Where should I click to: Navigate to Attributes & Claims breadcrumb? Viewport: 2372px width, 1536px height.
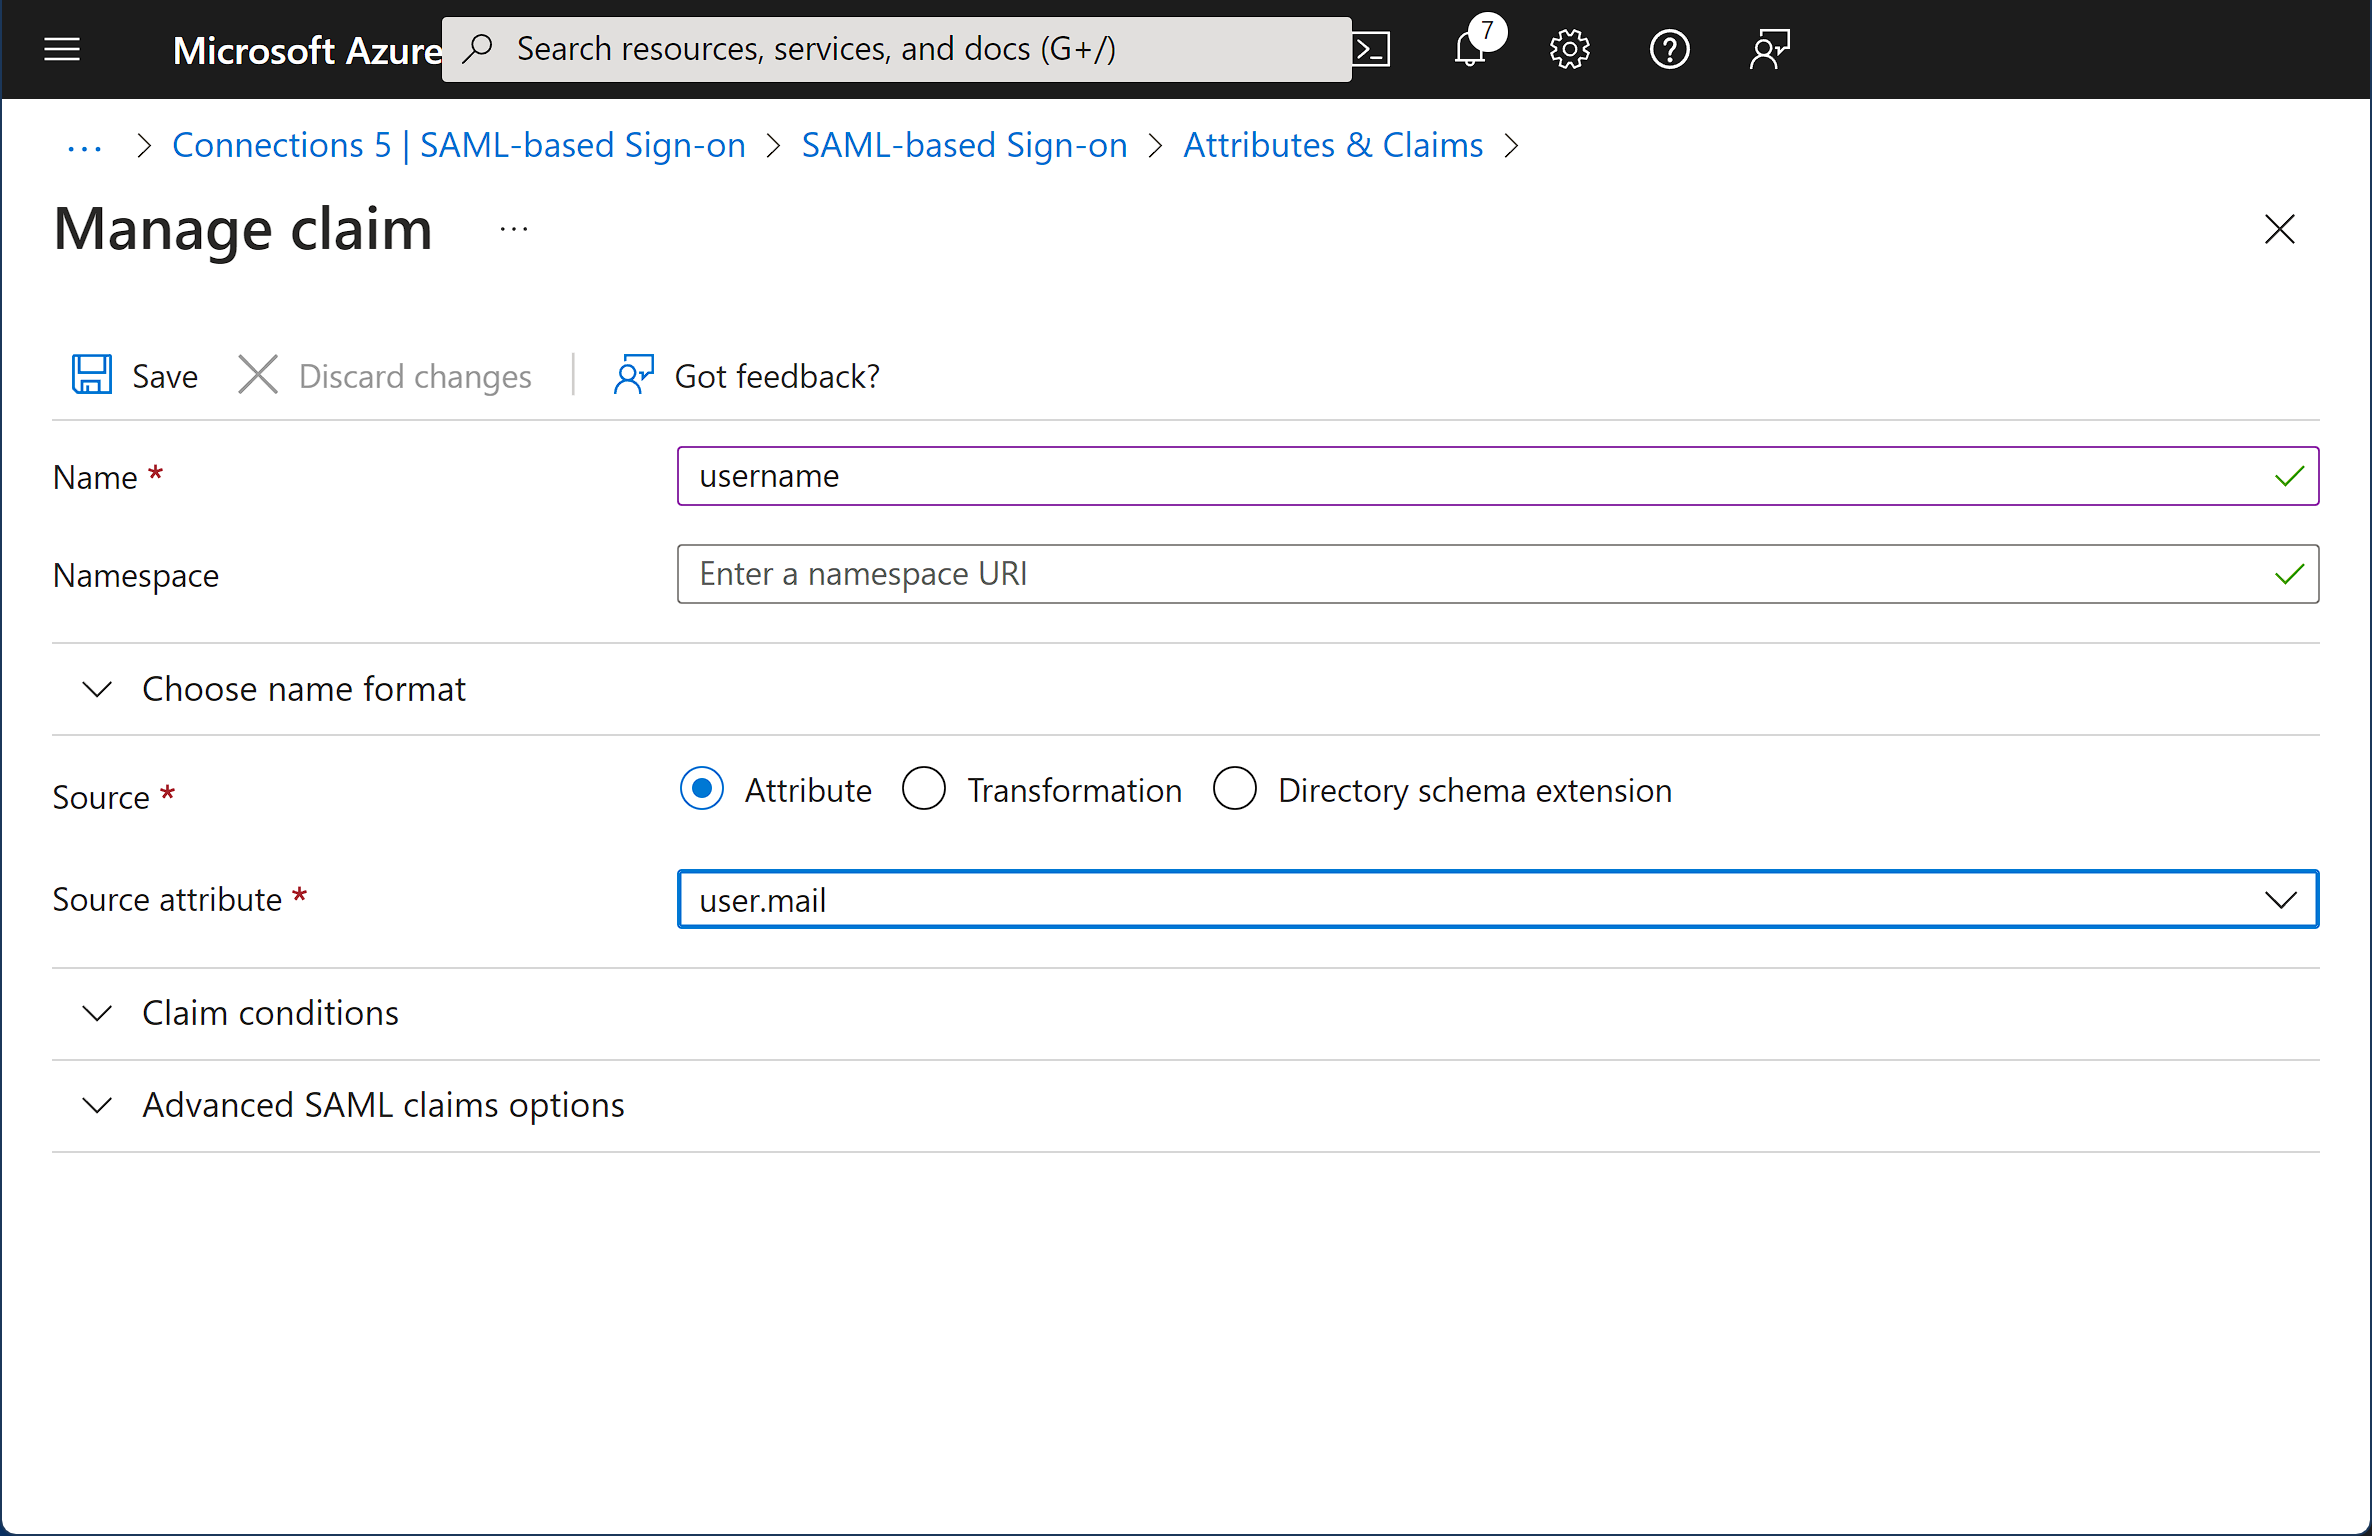pyautogui.click(x=1332, y=145)
